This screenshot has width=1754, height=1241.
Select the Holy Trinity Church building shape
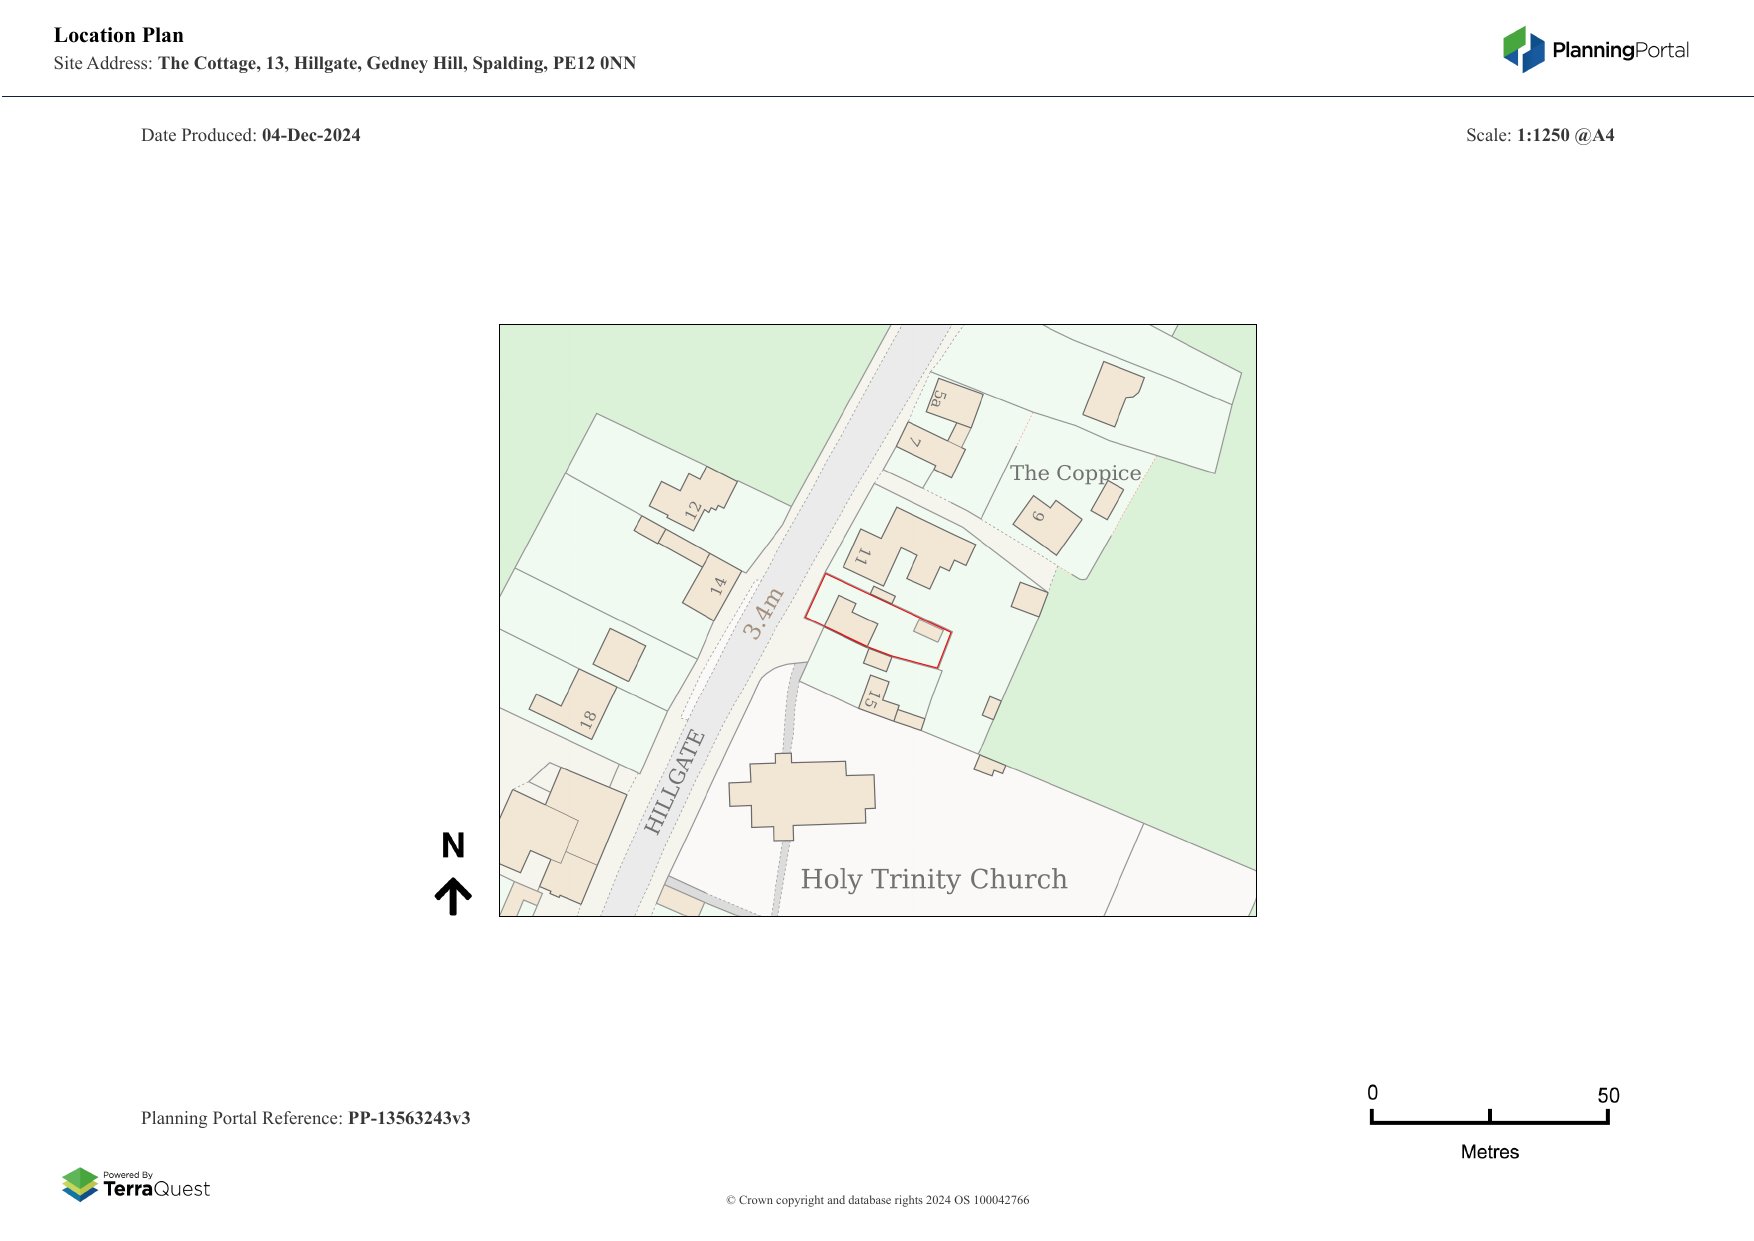coord(805,795)
